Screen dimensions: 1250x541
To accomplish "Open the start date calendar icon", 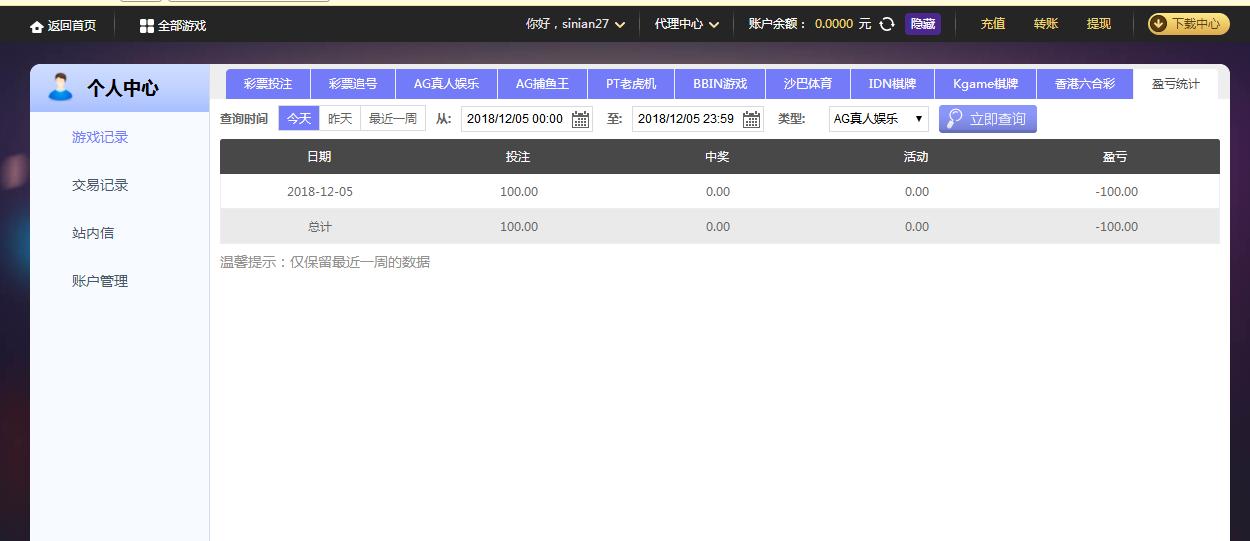I will coord(580,120).
